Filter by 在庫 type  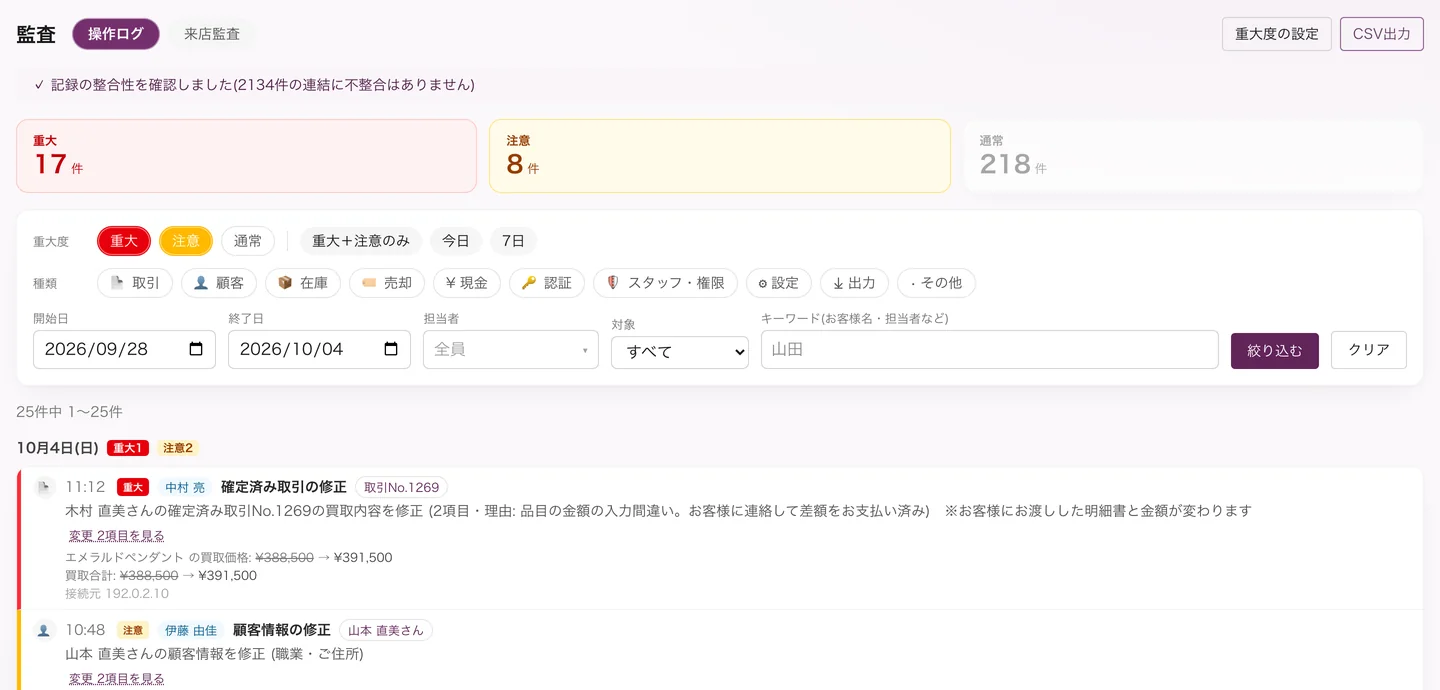coord(303,283)
